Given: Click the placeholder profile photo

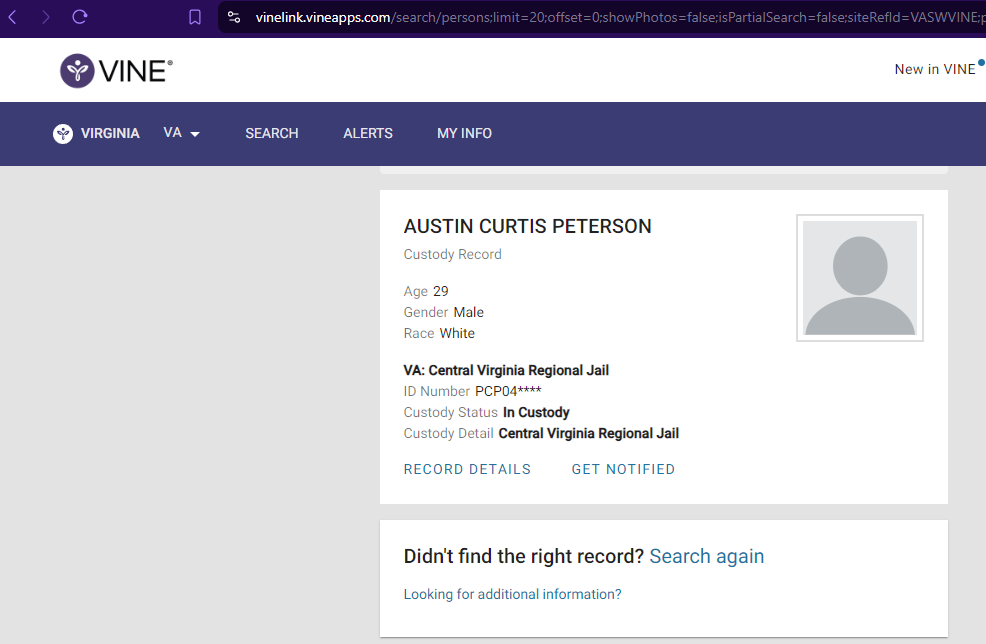Looking at the screenshot, I should point(860,278).
